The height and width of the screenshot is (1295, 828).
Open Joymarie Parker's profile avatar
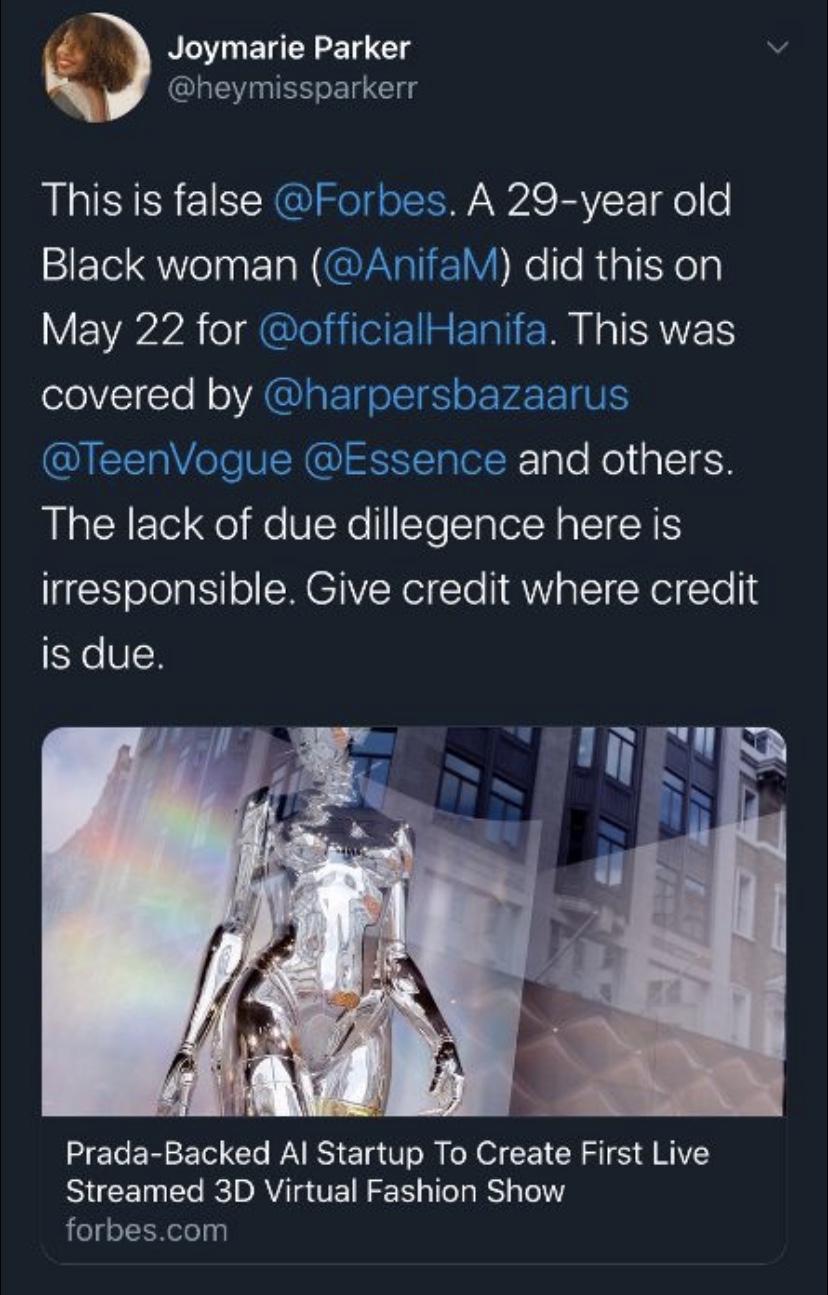click(98, 68)
